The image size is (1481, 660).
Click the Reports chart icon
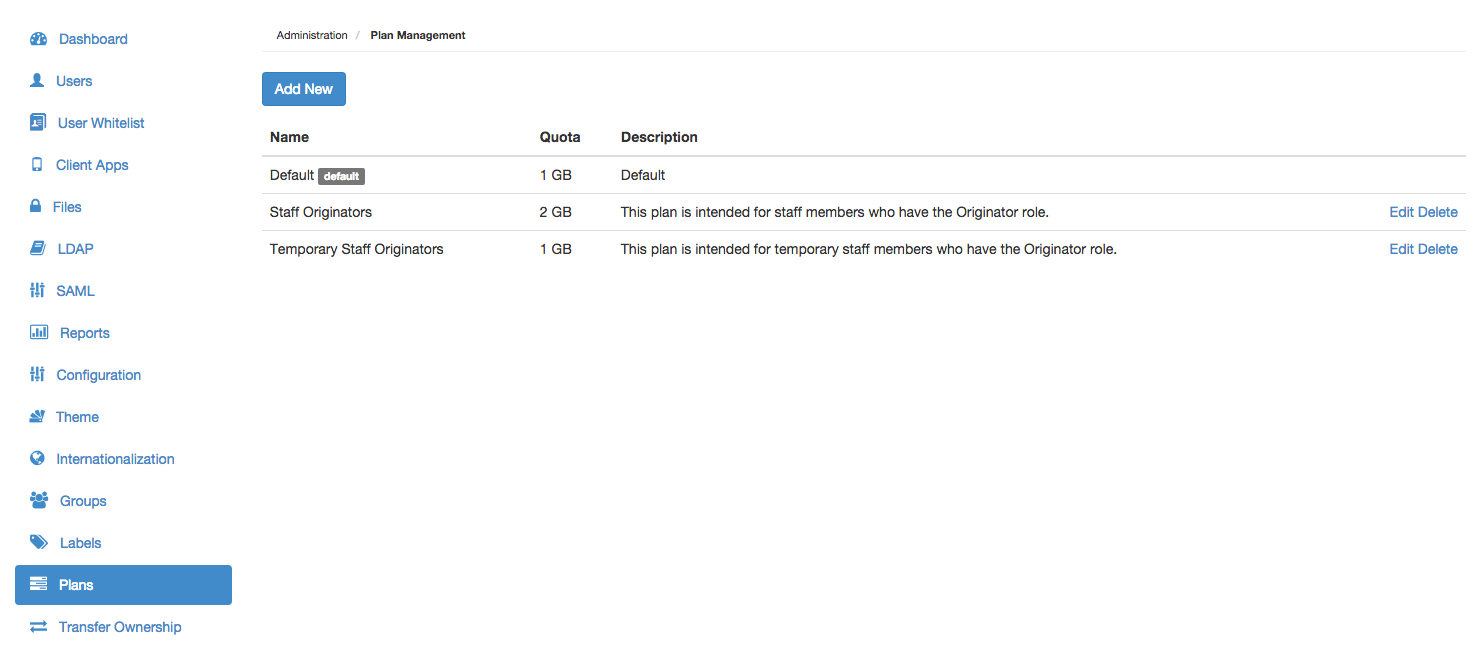(x=39, y=333)
